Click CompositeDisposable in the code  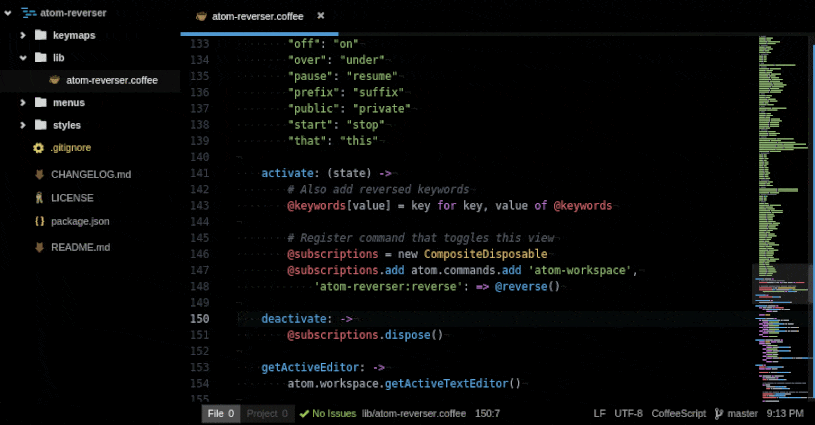tap(485, 254)
